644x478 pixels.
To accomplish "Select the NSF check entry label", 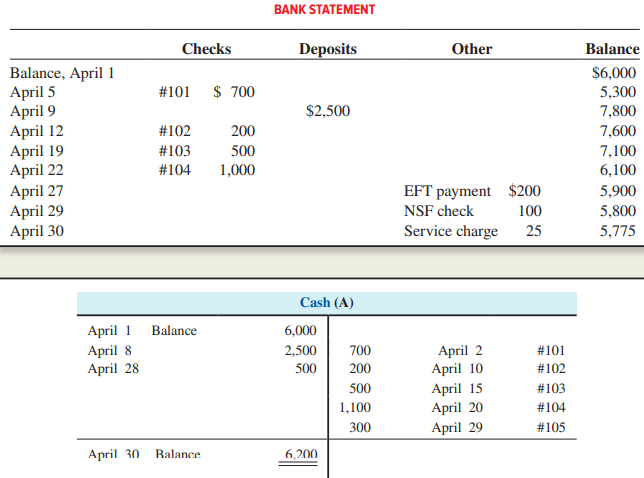I will tap(438, 211).
